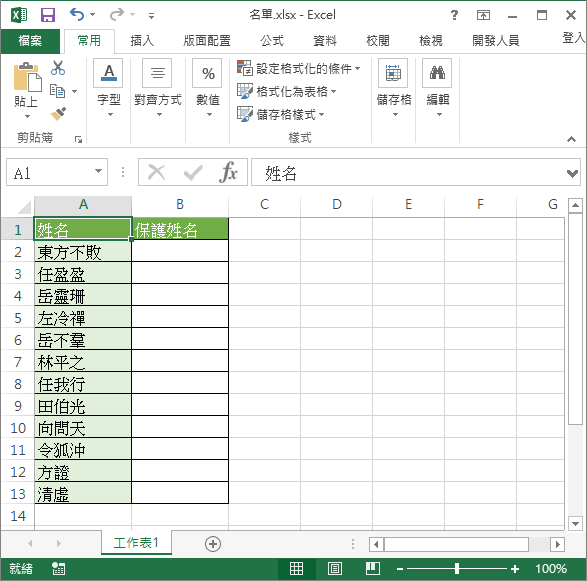This screenshot has width=587, height=581.
Task: Select the 工作表1 sheet tab
Action: [x=136, y=543]
